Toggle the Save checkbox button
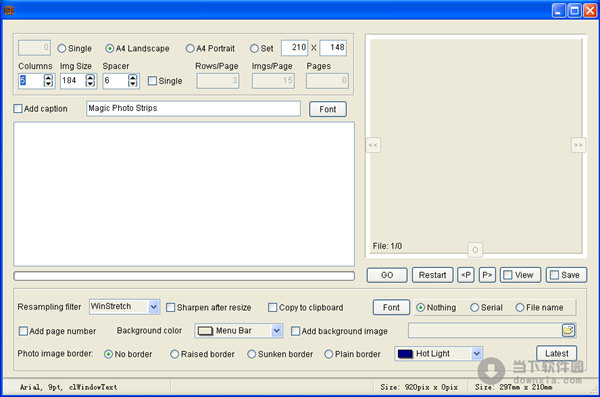This screenshot has width=600, height=397. [x=566, y=275]
